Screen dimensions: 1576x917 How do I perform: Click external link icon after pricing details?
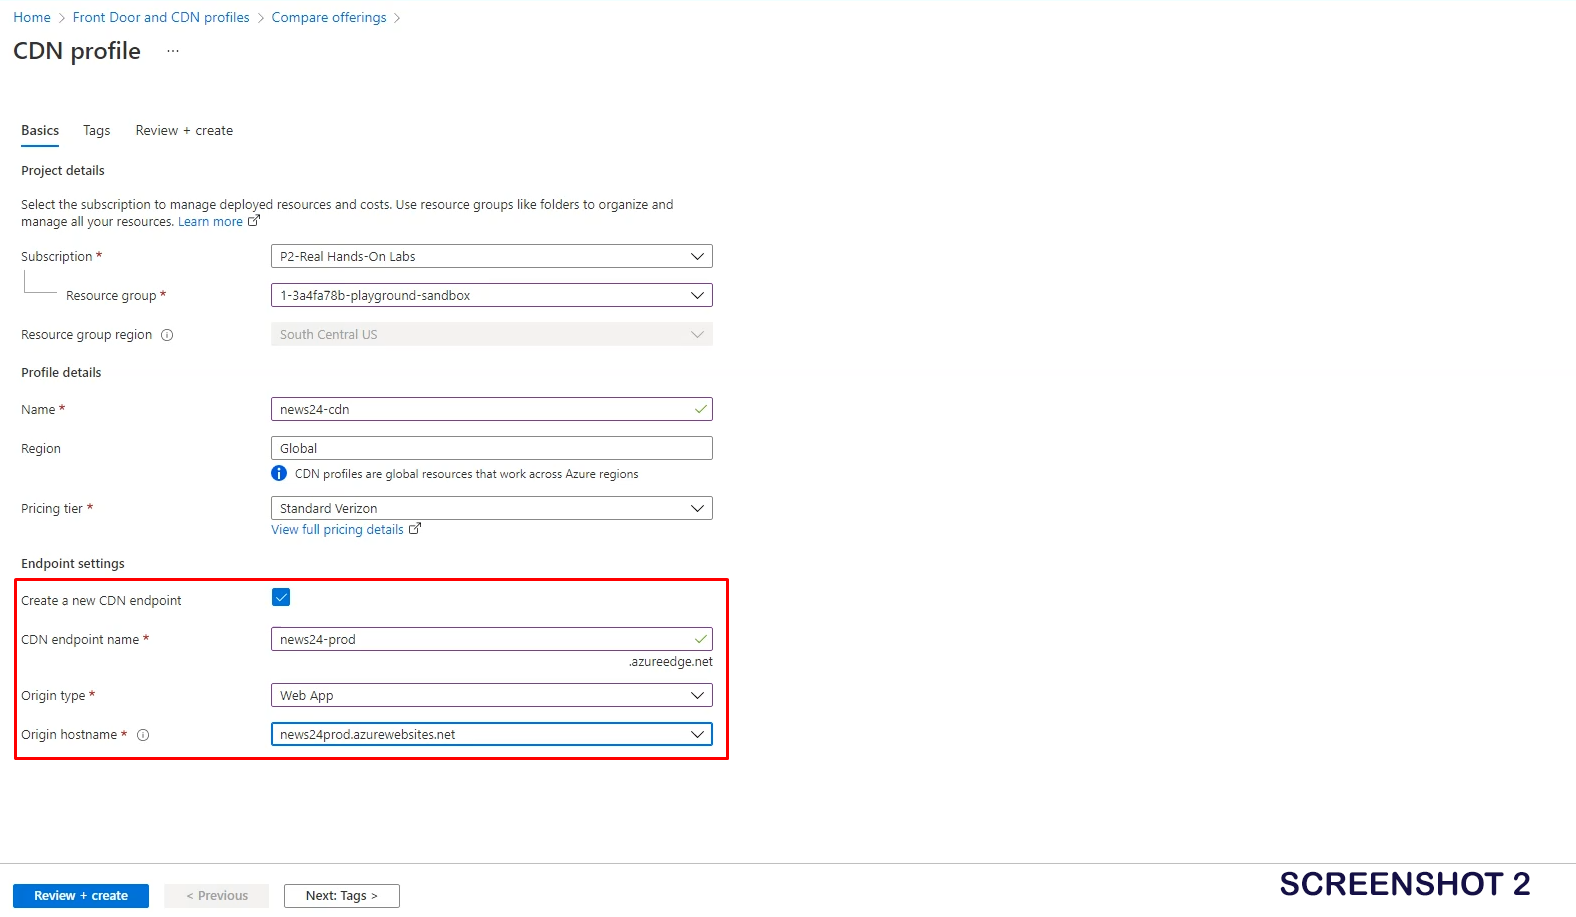coord(415,529)
